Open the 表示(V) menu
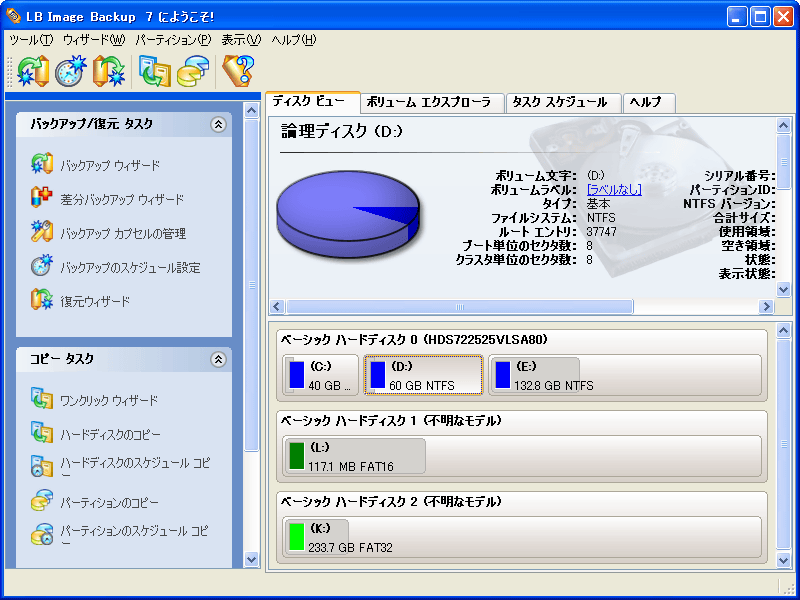 241,40
